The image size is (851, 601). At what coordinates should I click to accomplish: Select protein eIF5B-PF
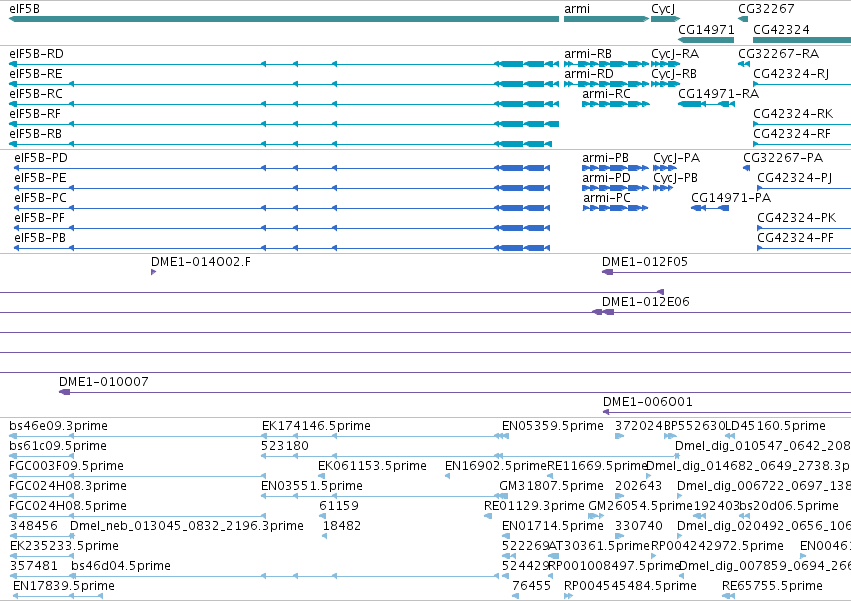click(282, 228)
